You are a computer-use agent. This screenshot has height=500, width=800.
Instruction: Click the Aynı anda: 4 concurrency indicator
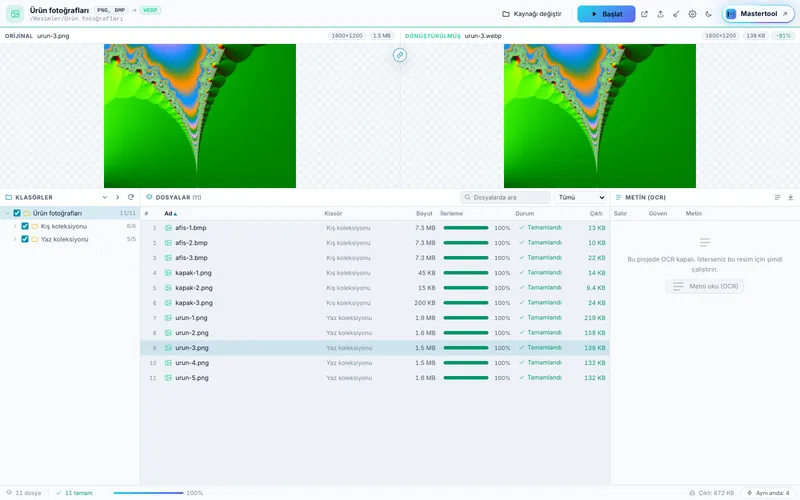click(x=768, y=493)
